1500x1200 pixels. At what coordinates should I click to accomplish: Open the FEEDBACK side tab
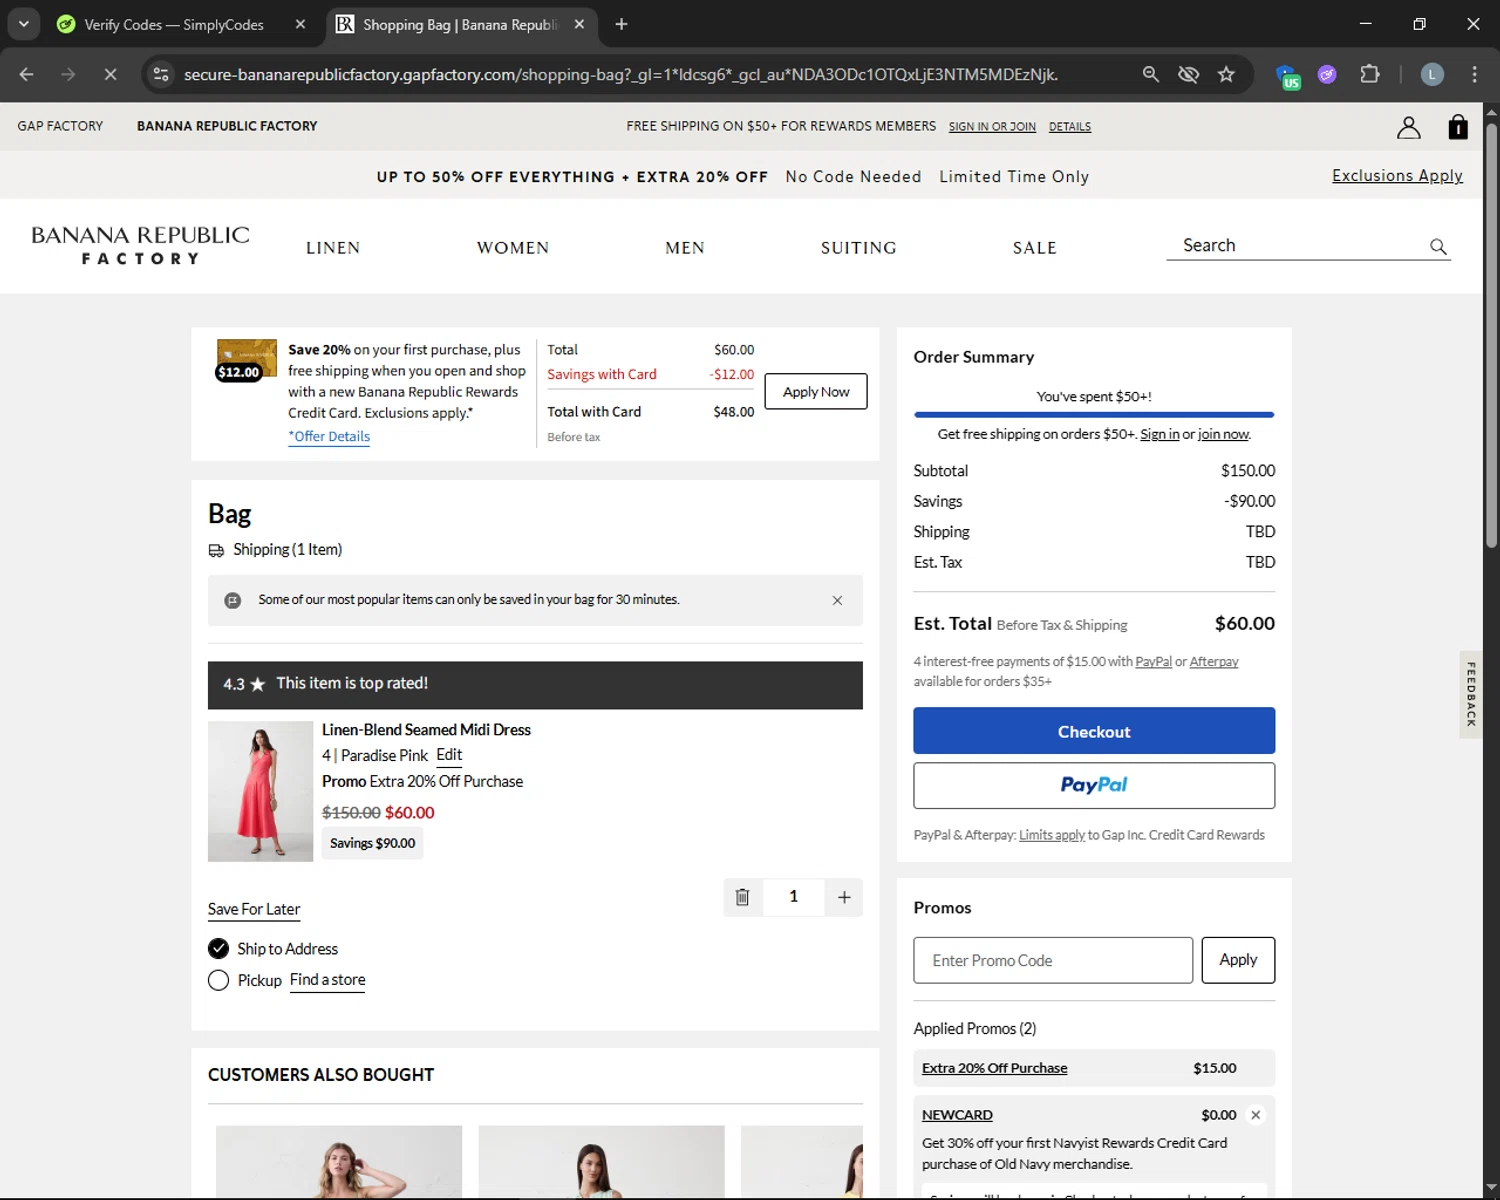1471,694
